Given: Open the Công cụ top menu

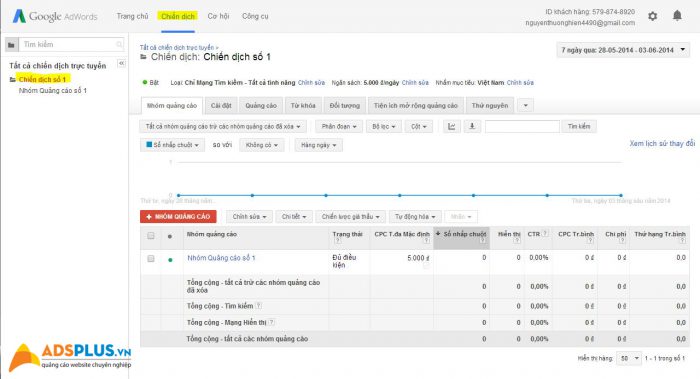Looking at the screenshot, I should (x=255, y=16).
